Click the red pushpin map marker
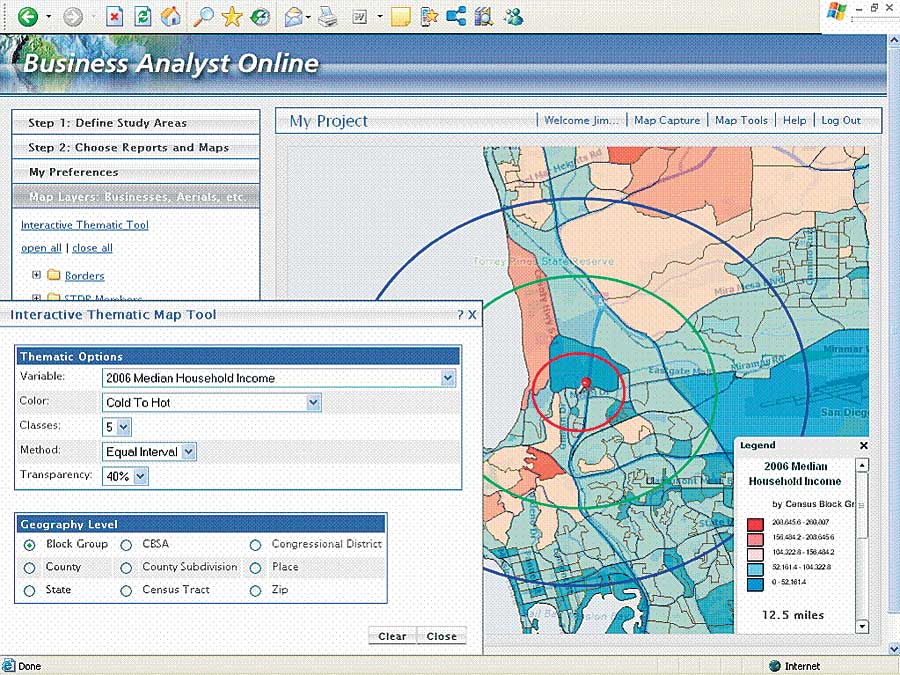Image resolution: width=900 pixels, height=675 pixels. pyautogui.click(x=586, y=383)
